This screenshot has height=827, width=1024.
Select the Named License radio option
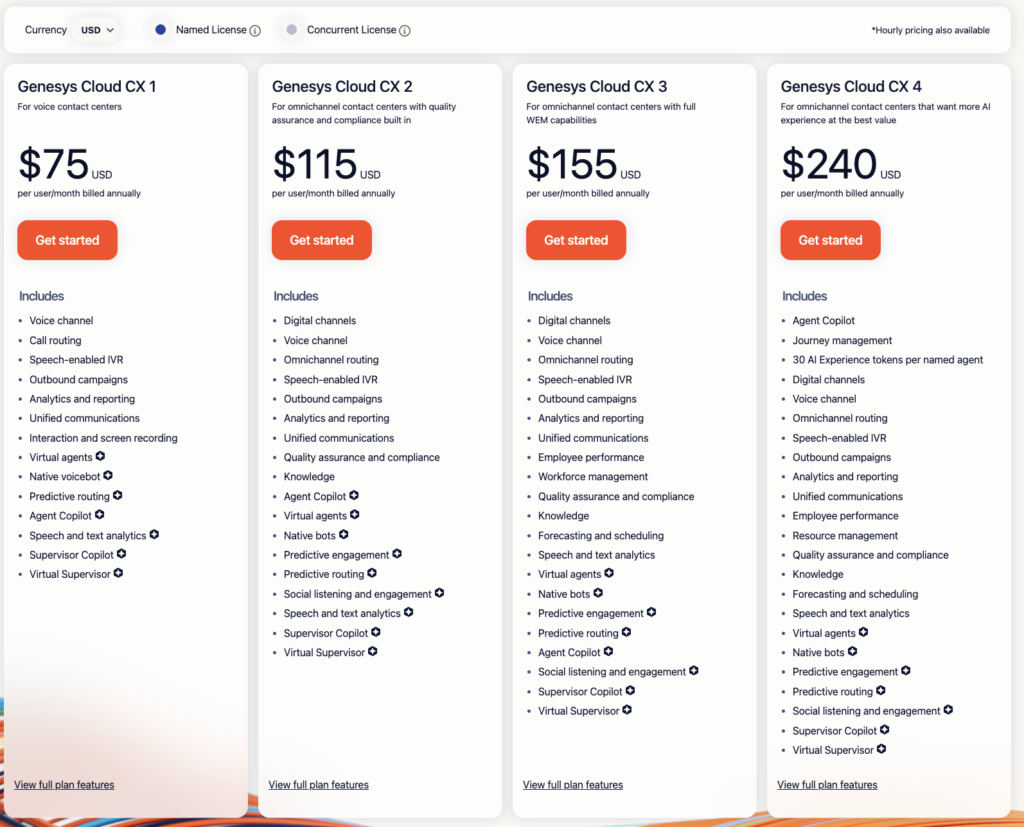(x=161, y=30)
